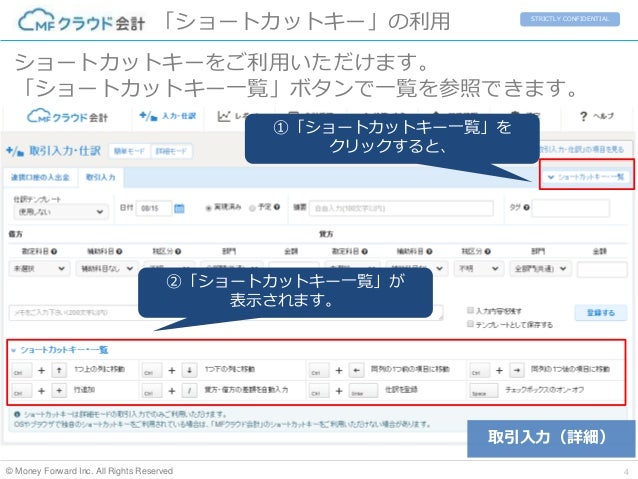Click the credit 金額 amount field
Image resolution: width=638 pixels, height=479 pixels.
click(602, 269)
